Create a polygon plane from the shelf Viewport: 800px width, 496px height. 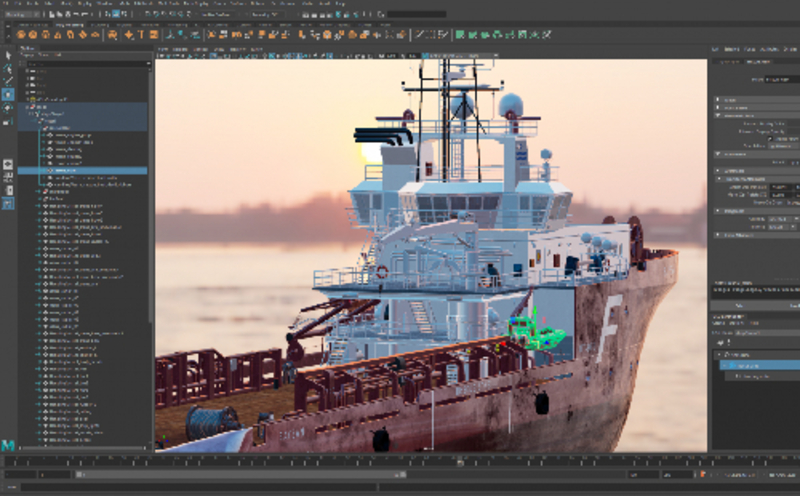(x=83, y=35)
